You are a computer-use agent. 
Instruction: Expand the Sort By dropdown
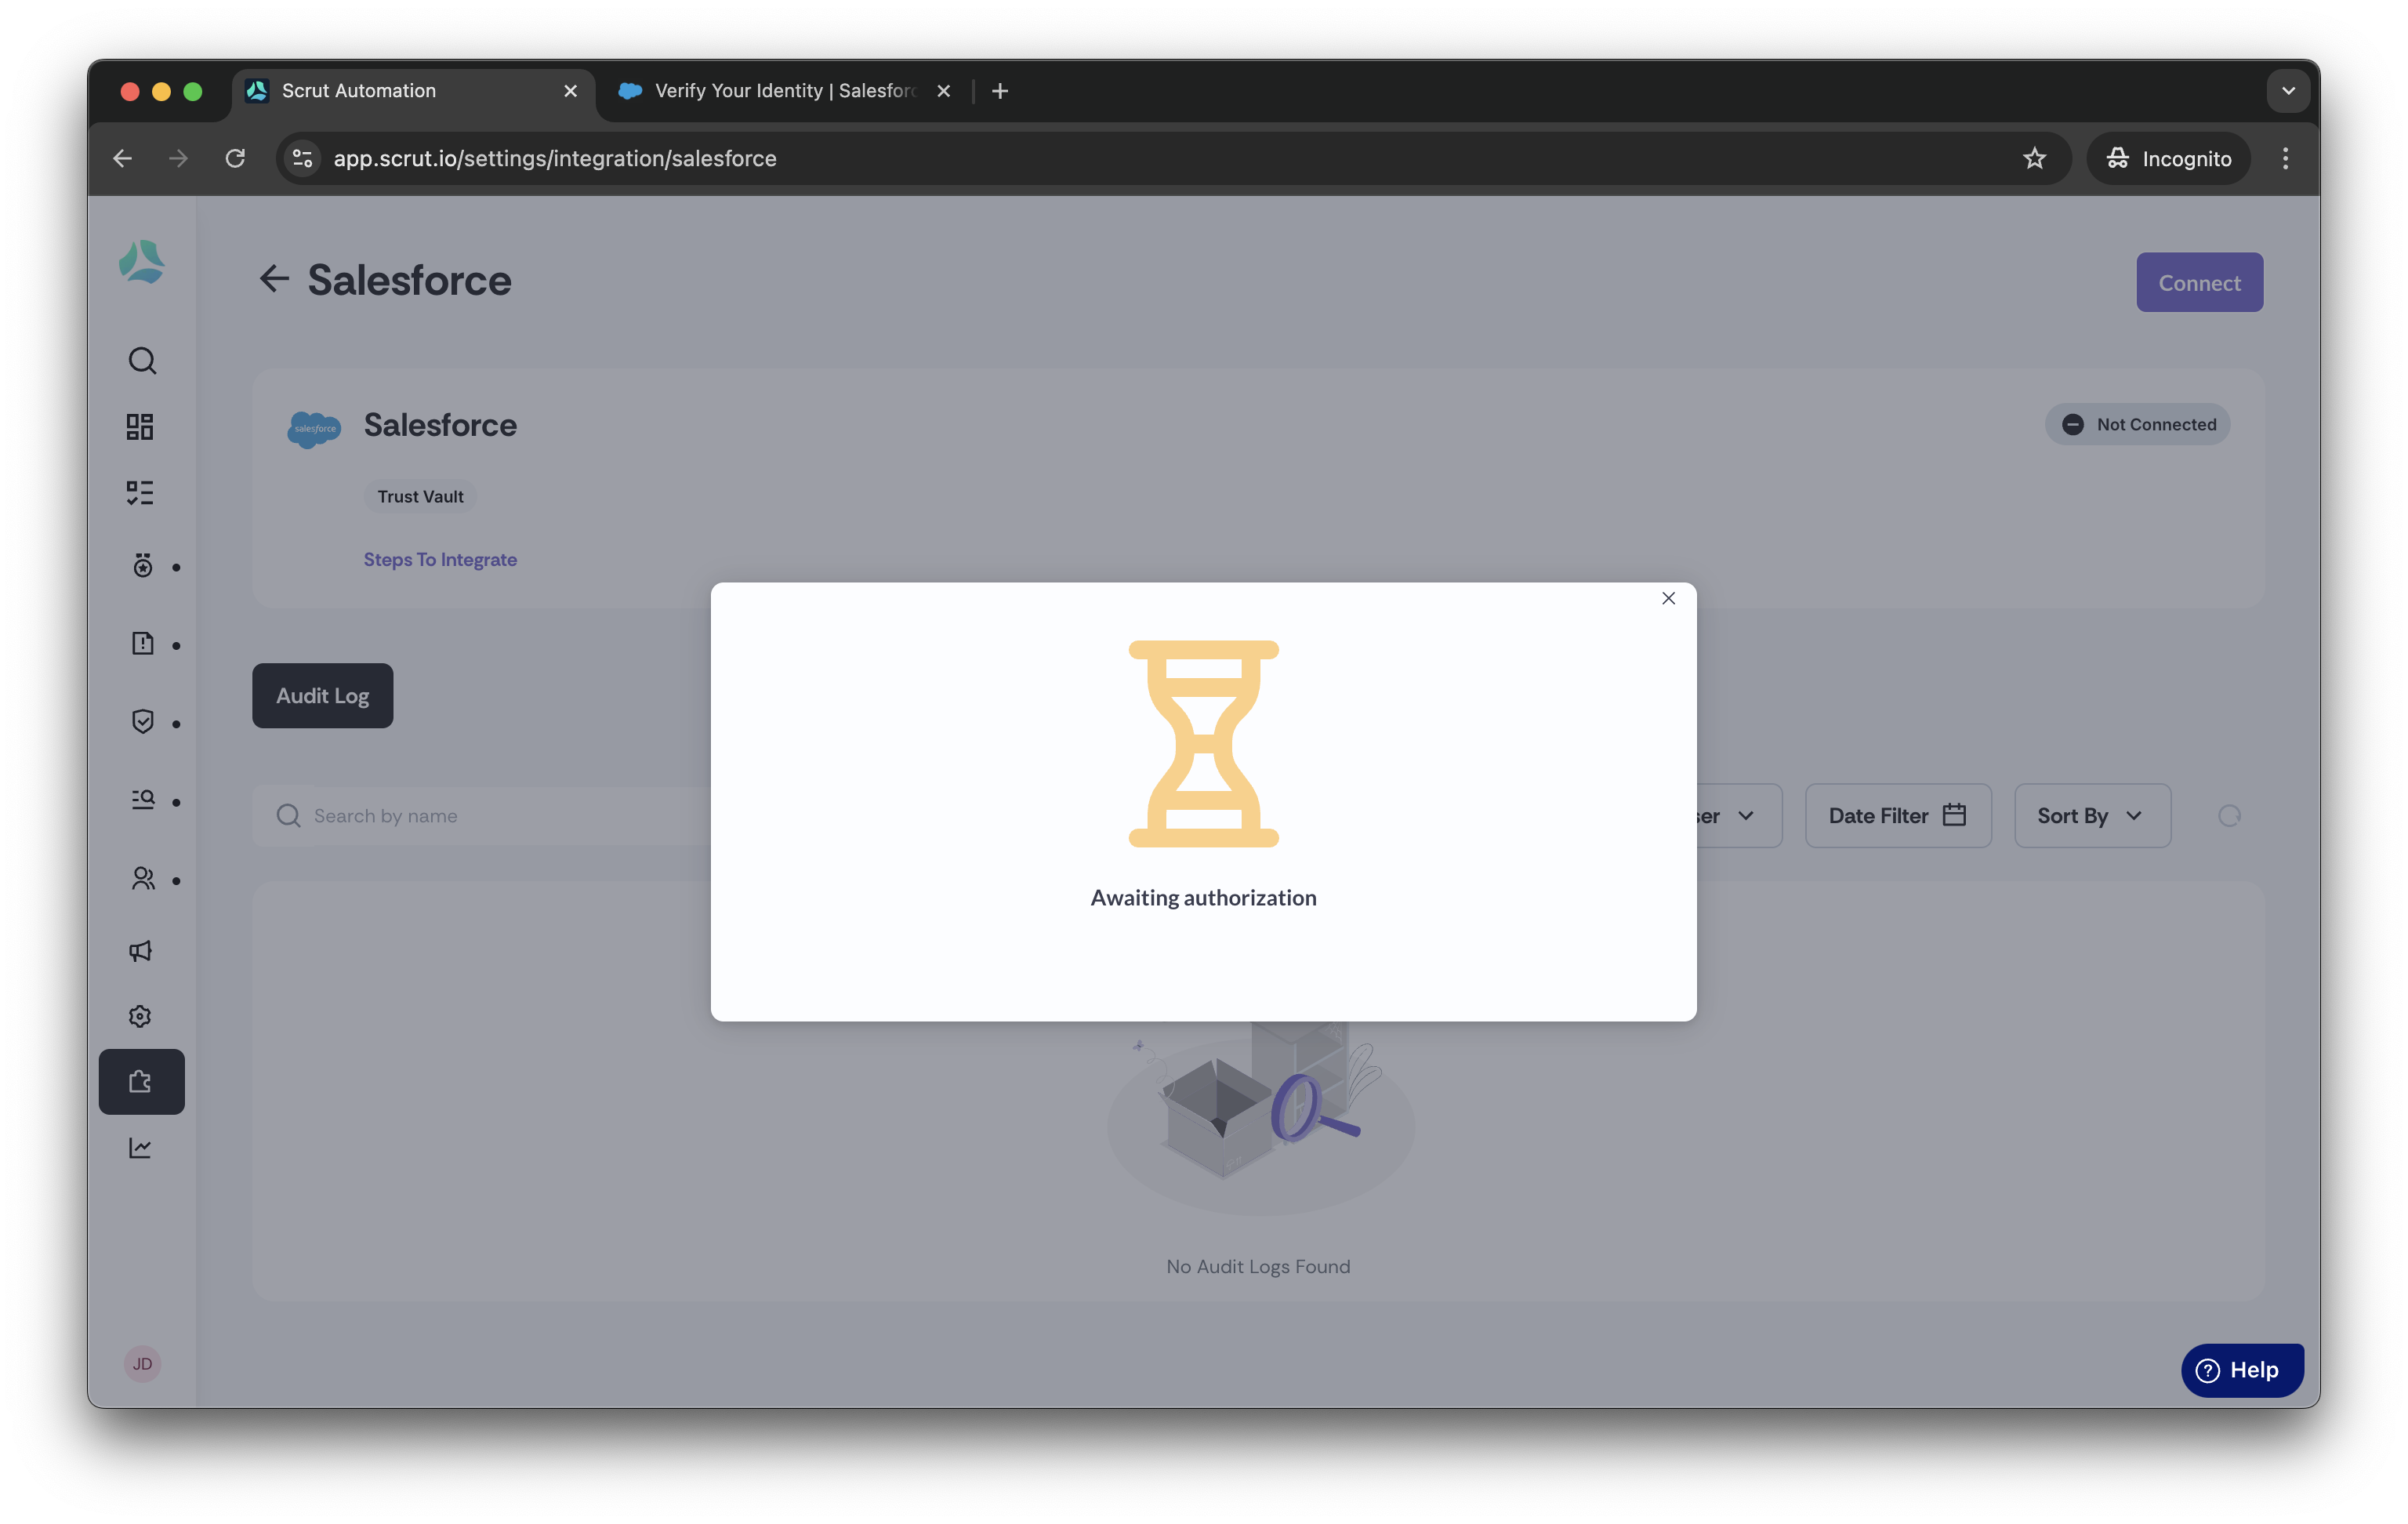[x=2092, y=816]
